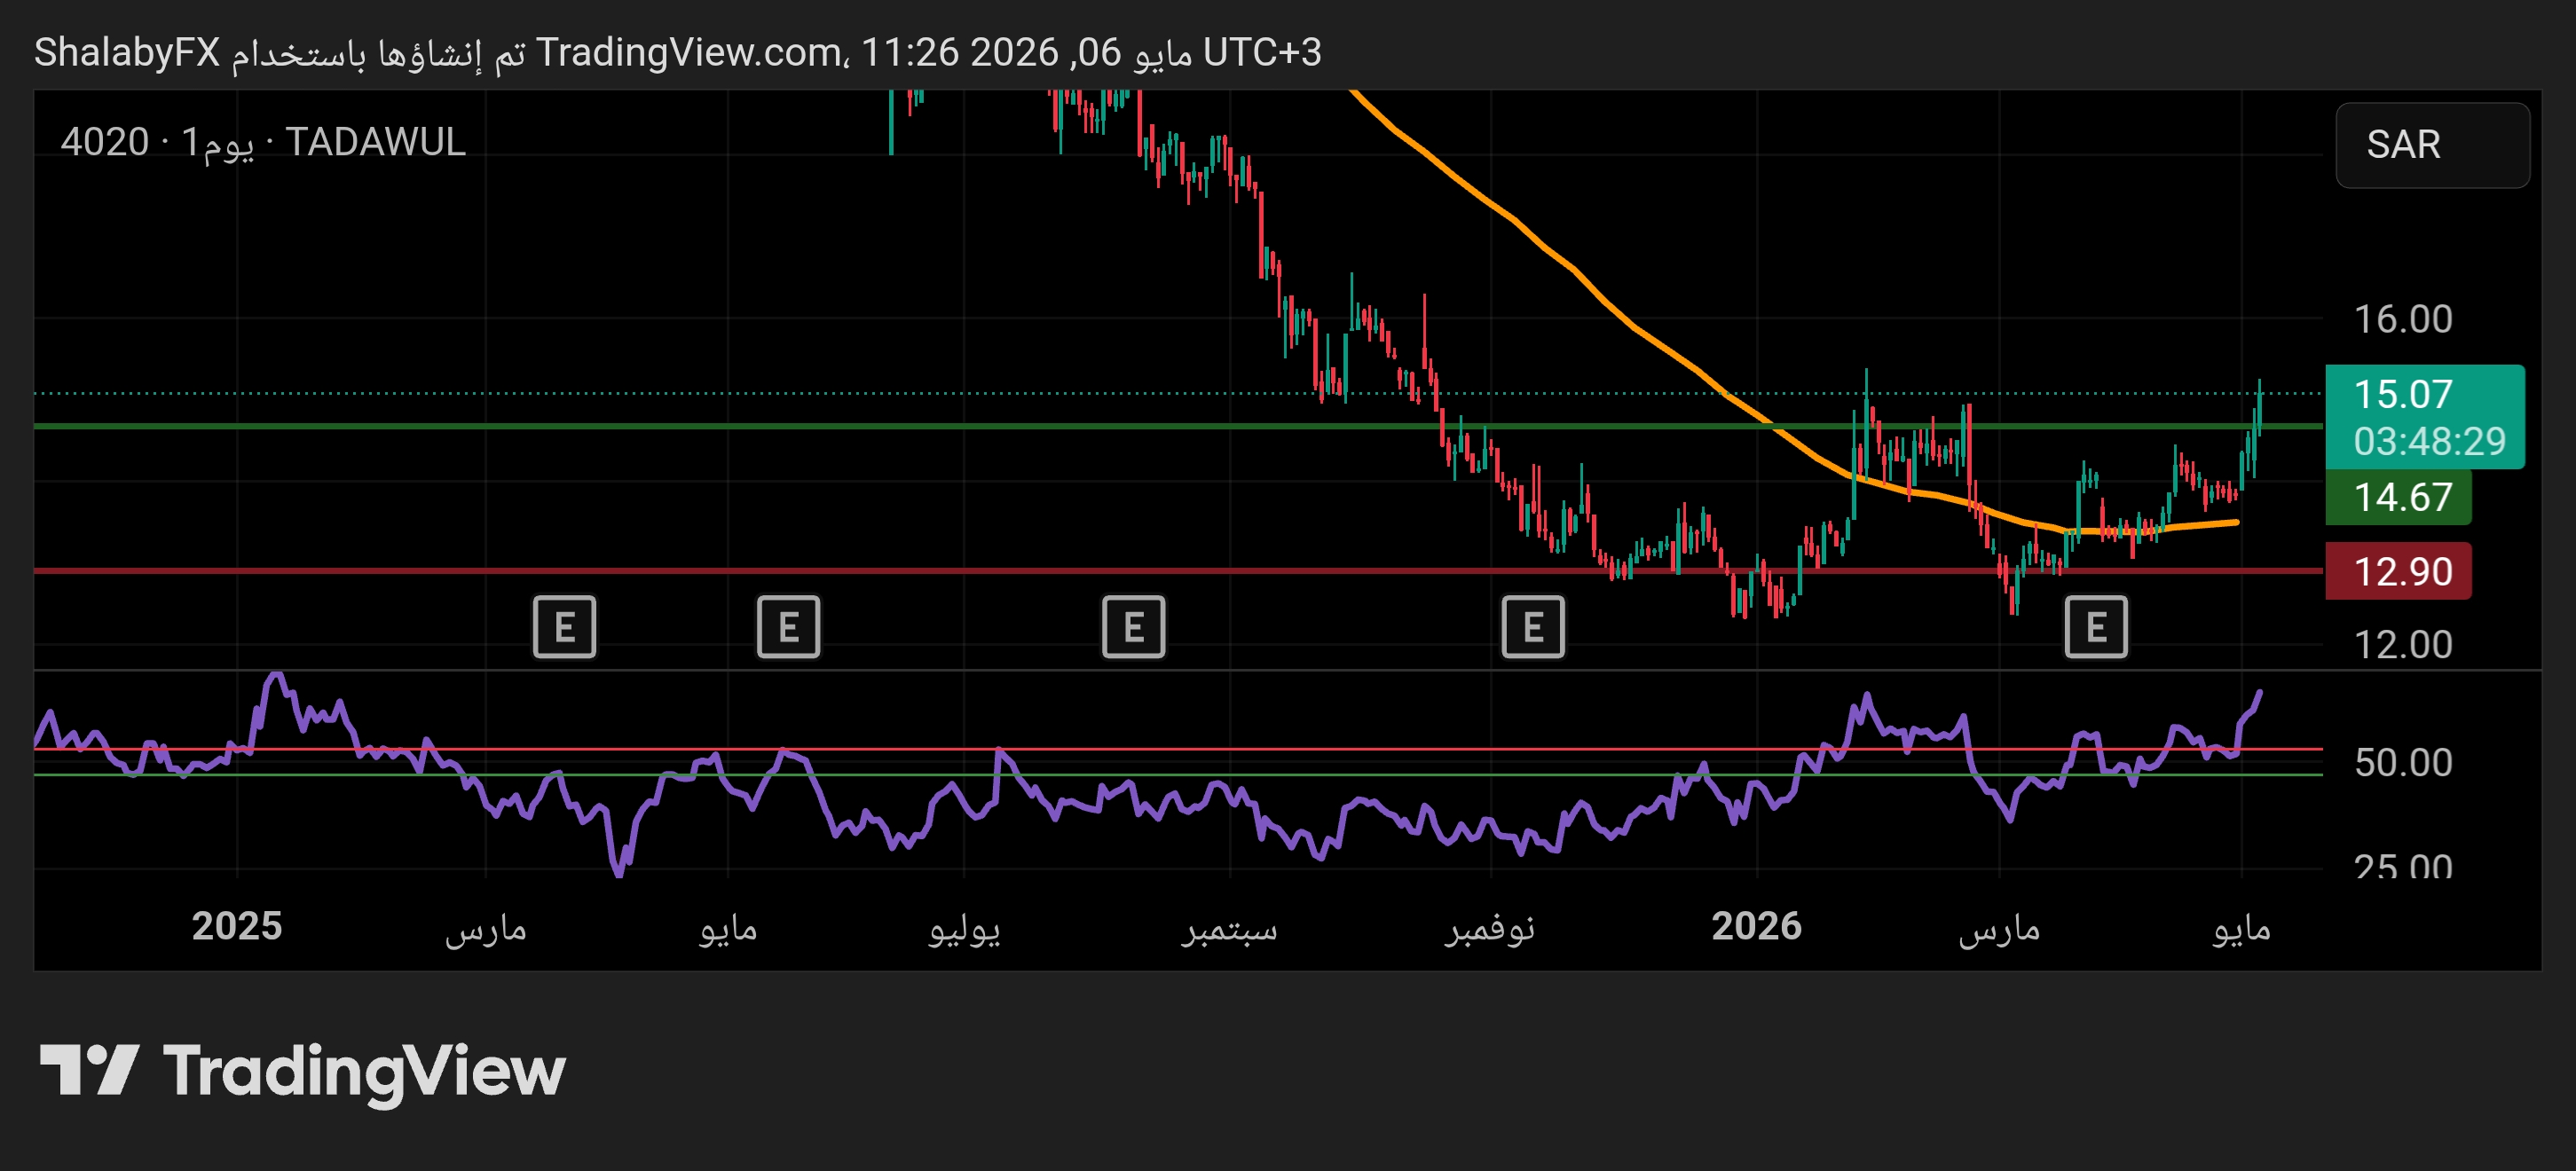Click the سبتمبر label on time axis
Screen dimensions: 2576x1171
point(1229,929)
